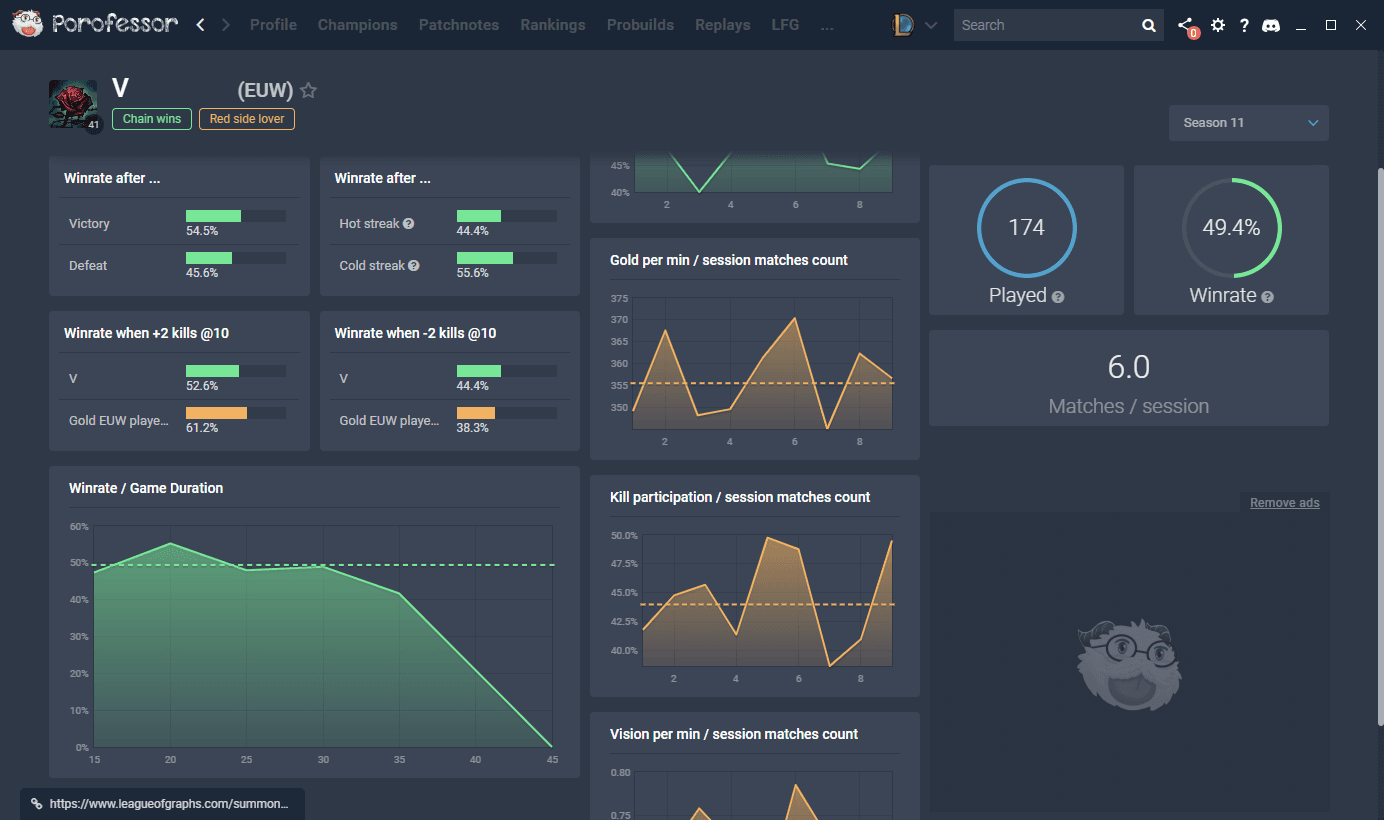This screenshot has height=820, width=1384.
Task: Click the green Victory winrate bar
Action: 213,216
